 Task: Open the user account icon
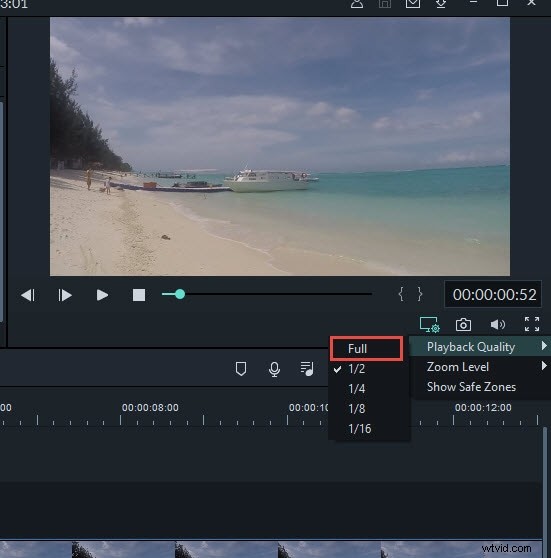coord(357,4)
